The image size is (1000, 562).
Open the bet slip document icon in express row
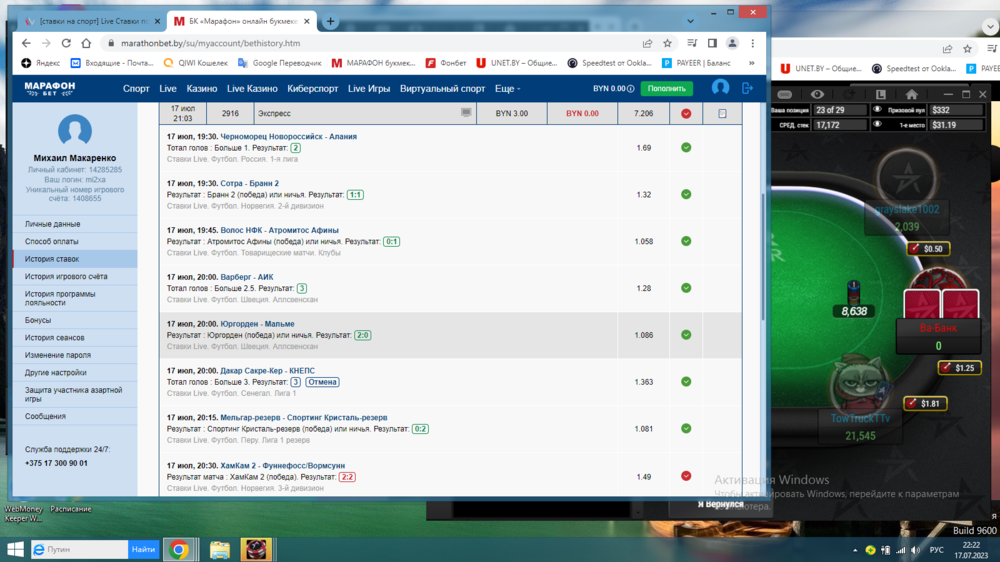point(722,114)
